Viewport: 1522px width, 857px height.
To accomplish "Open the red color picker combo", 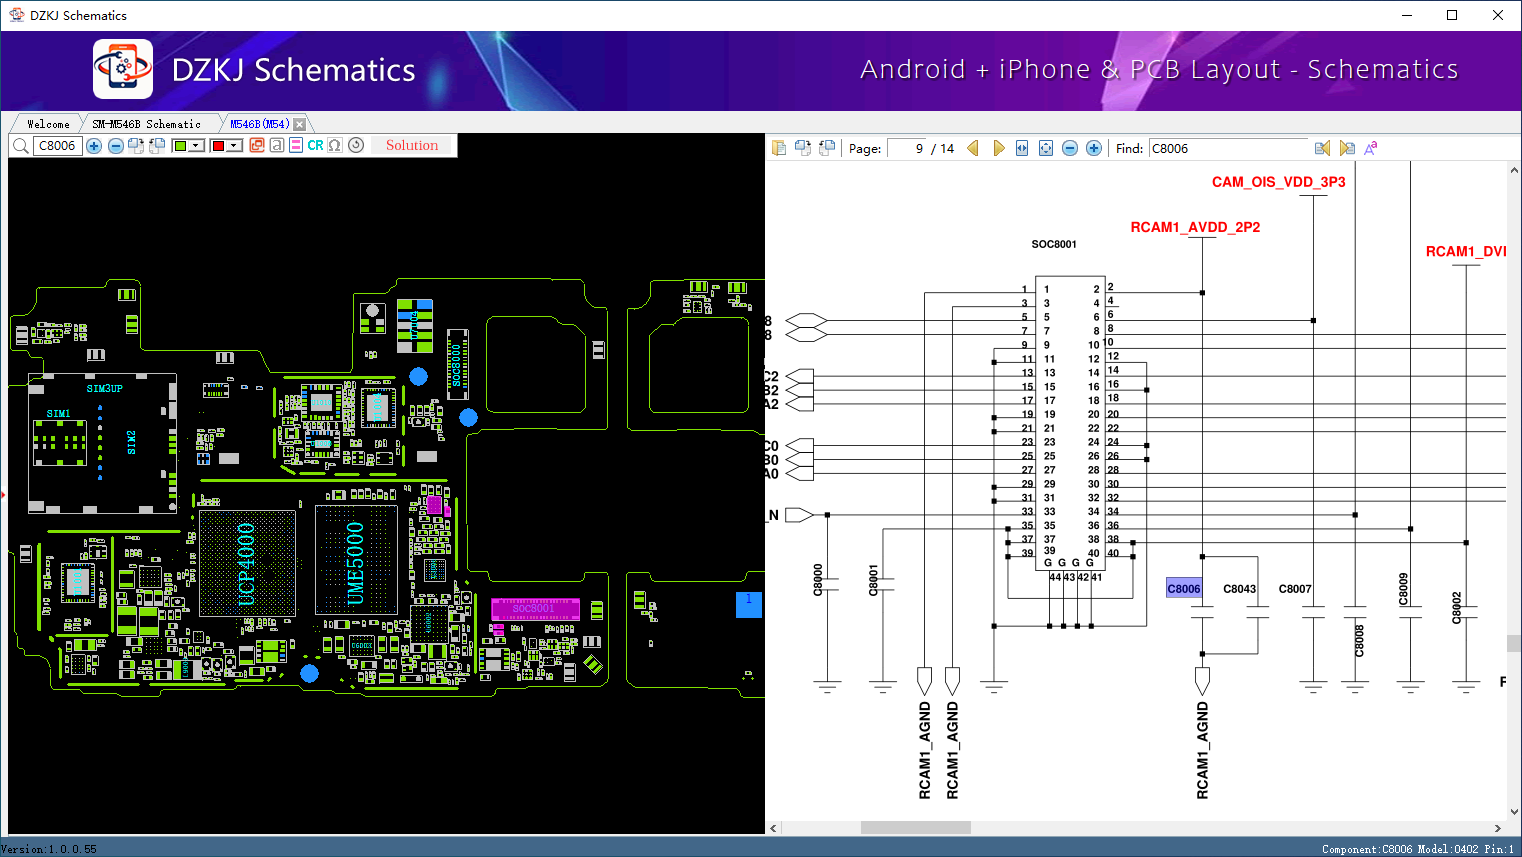I will pos(226,146).
